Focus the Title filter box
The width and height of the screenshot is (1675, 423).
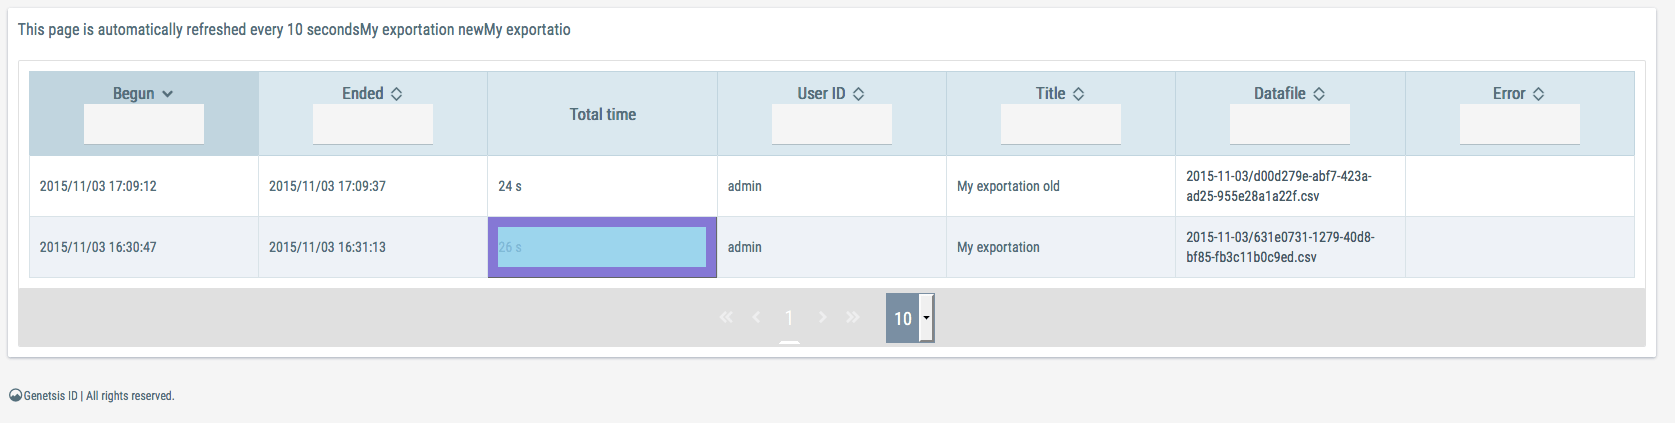1061,124
